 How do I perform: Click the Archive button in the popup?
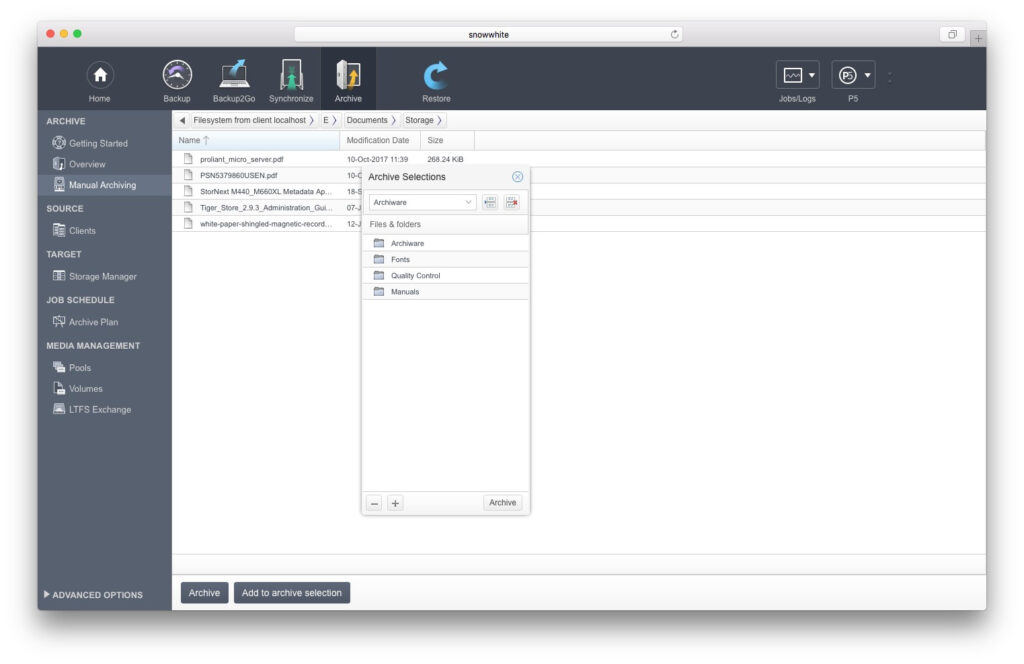point(502,503)
